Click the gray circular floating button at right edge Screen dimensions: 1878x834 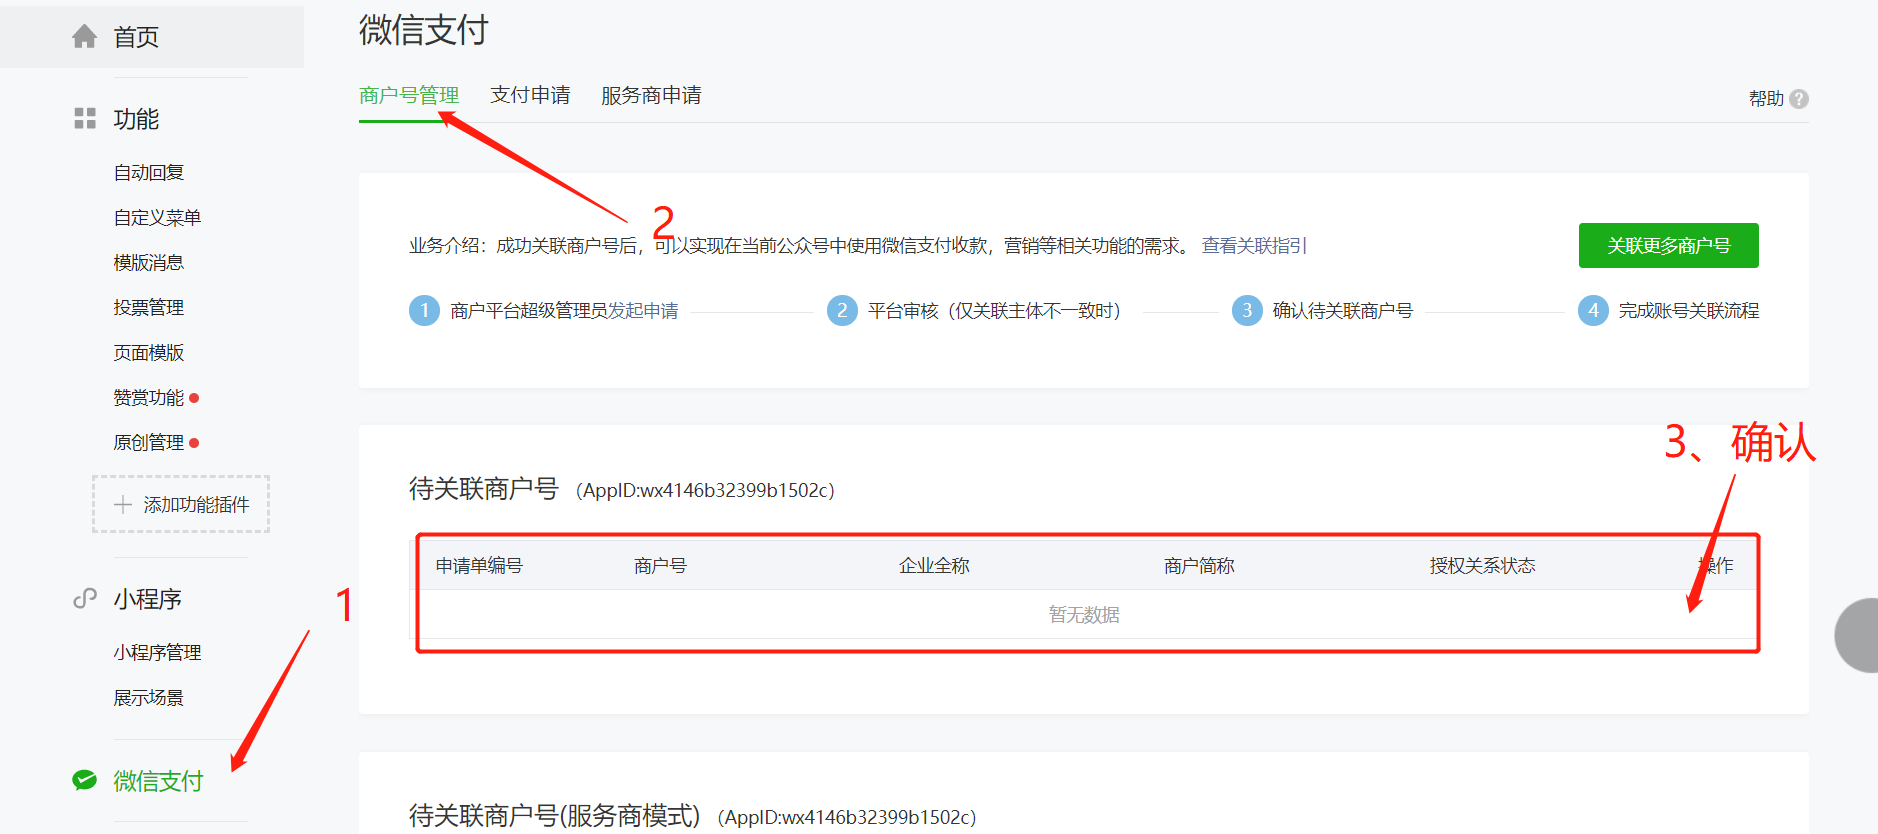[1857, 635]
